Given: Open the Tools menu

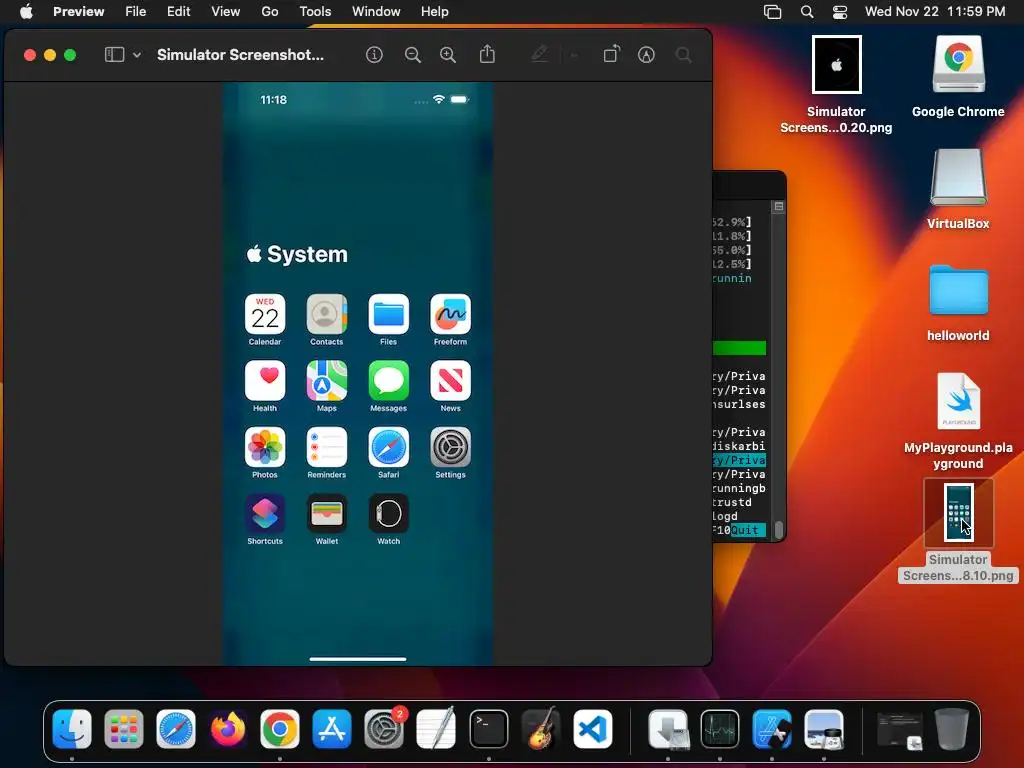Looking at the screenshot, I should click(315, 11).
